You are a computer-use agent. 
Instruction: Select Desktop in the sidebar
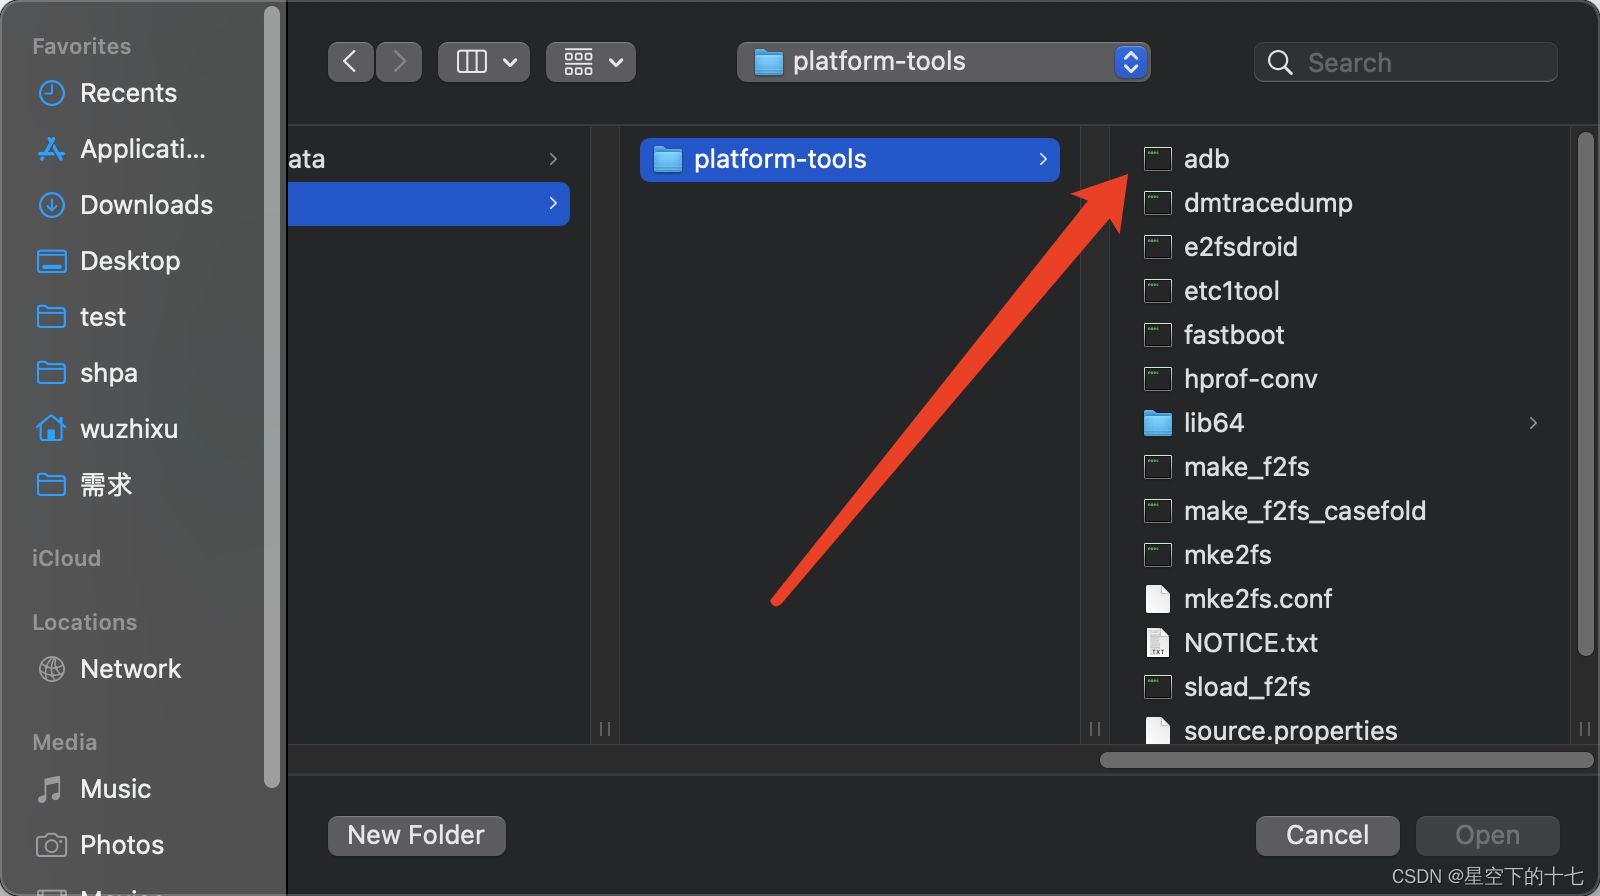130,261
